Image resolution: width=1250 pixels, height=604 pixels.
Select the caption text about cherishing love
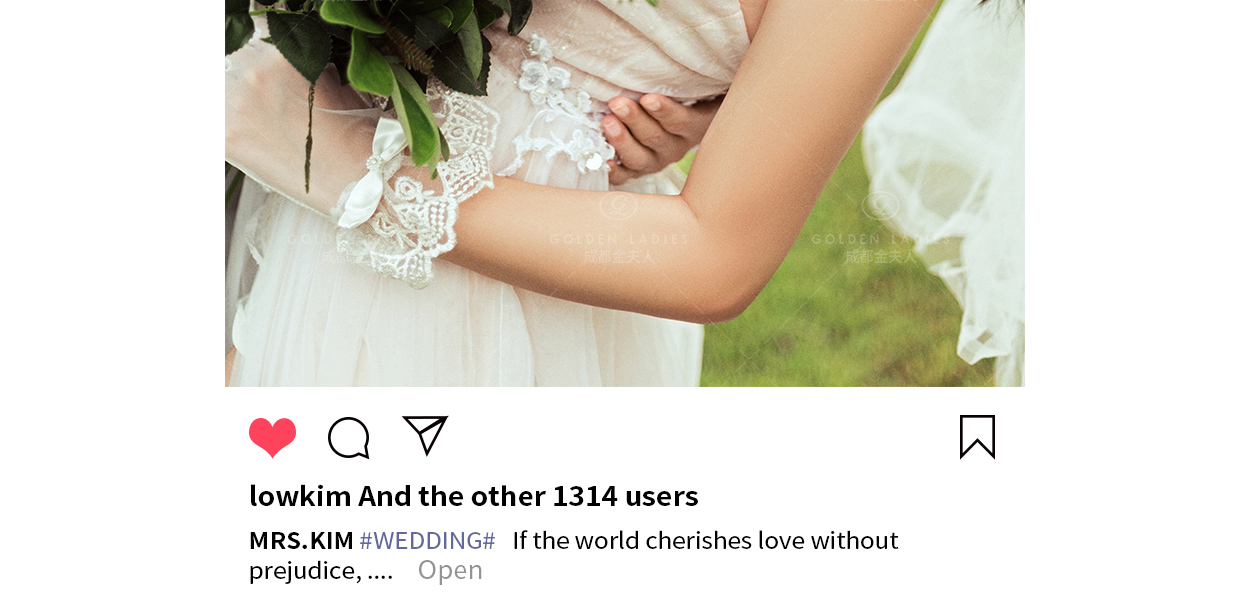(574, 555)
